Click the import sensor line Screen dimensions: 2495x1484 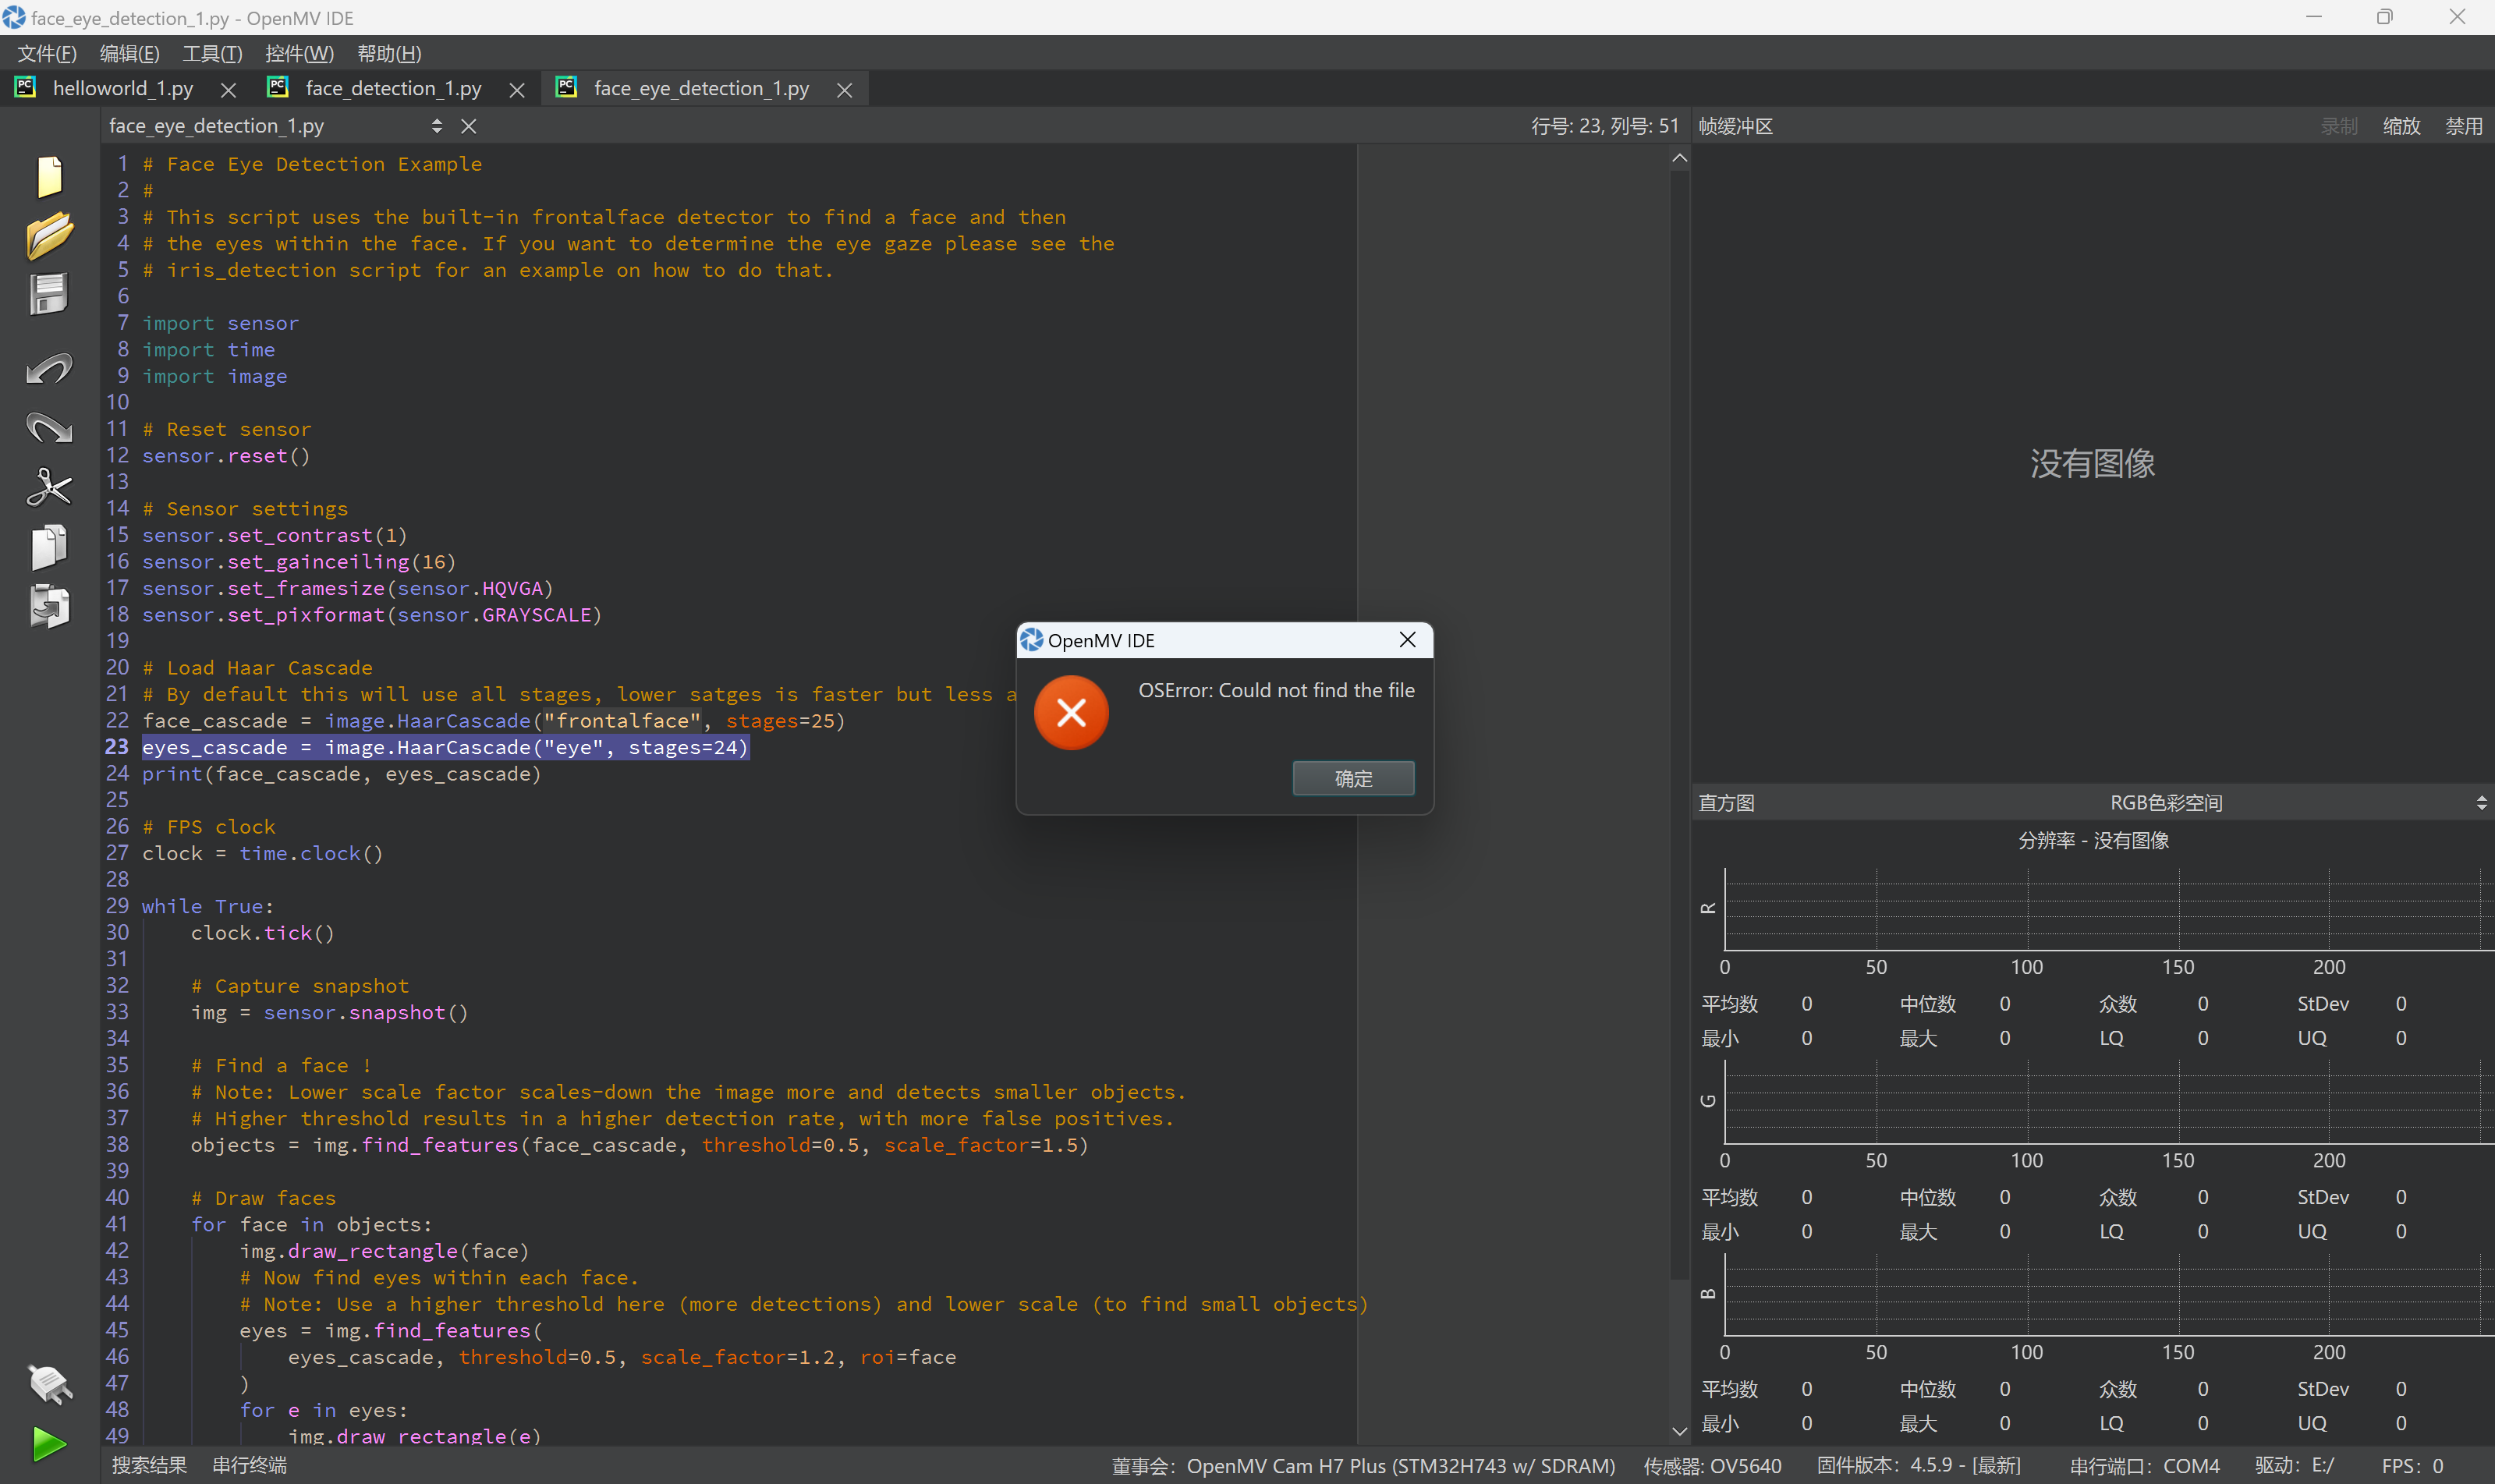tap(220, 323)
